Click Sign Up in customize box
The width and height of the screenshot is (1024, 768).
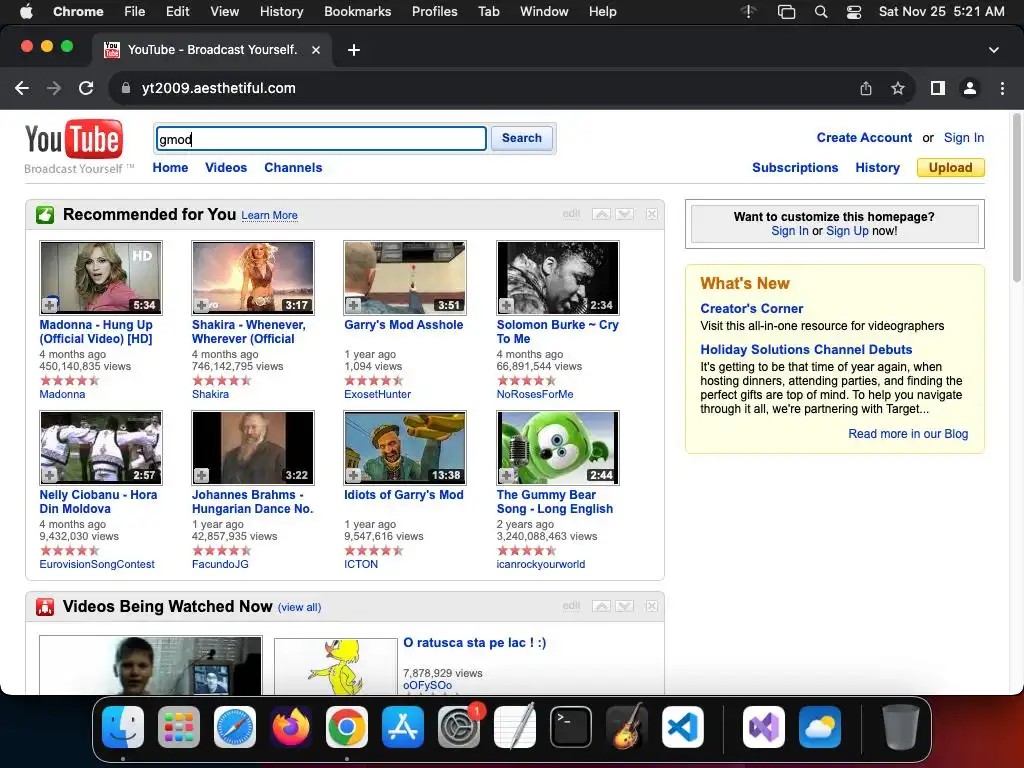tap(847, 231)
